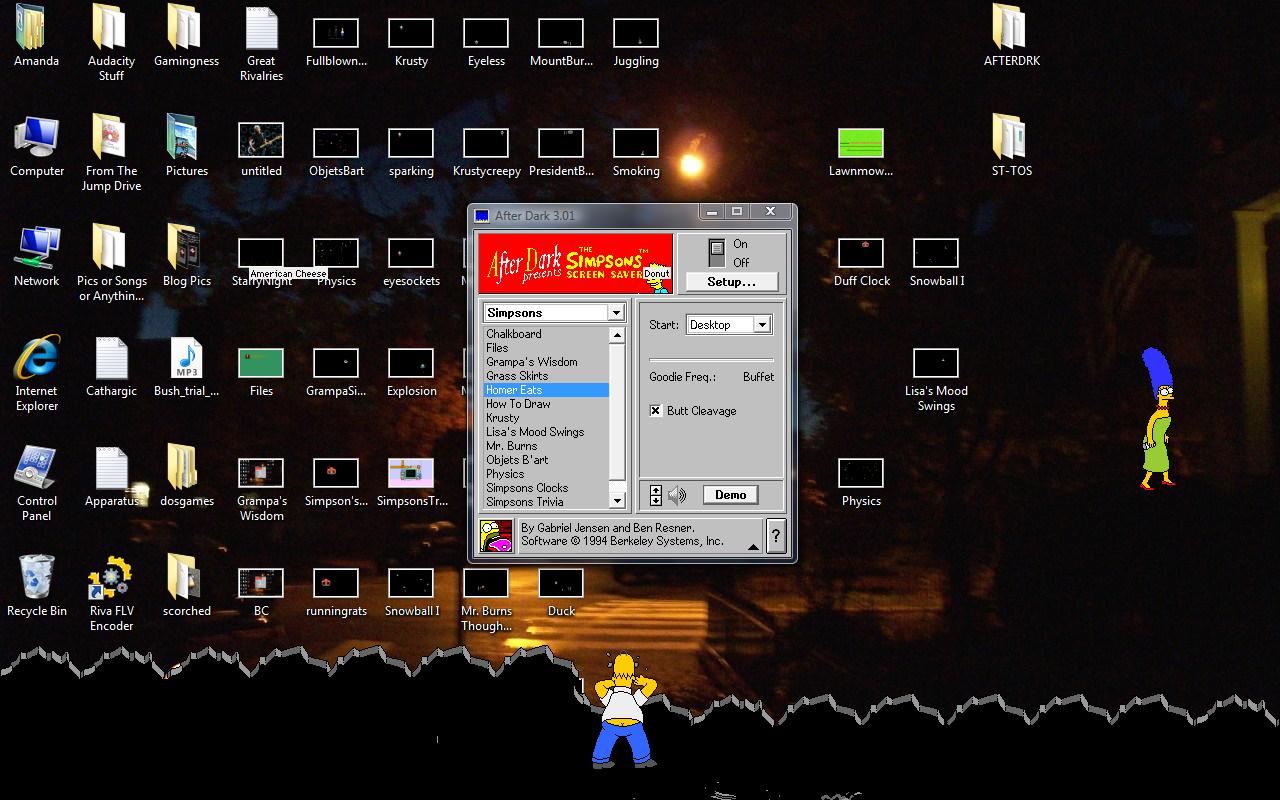Choose Objets B'art in the module list
The image size is (1280, 800).
coord(546,460)
